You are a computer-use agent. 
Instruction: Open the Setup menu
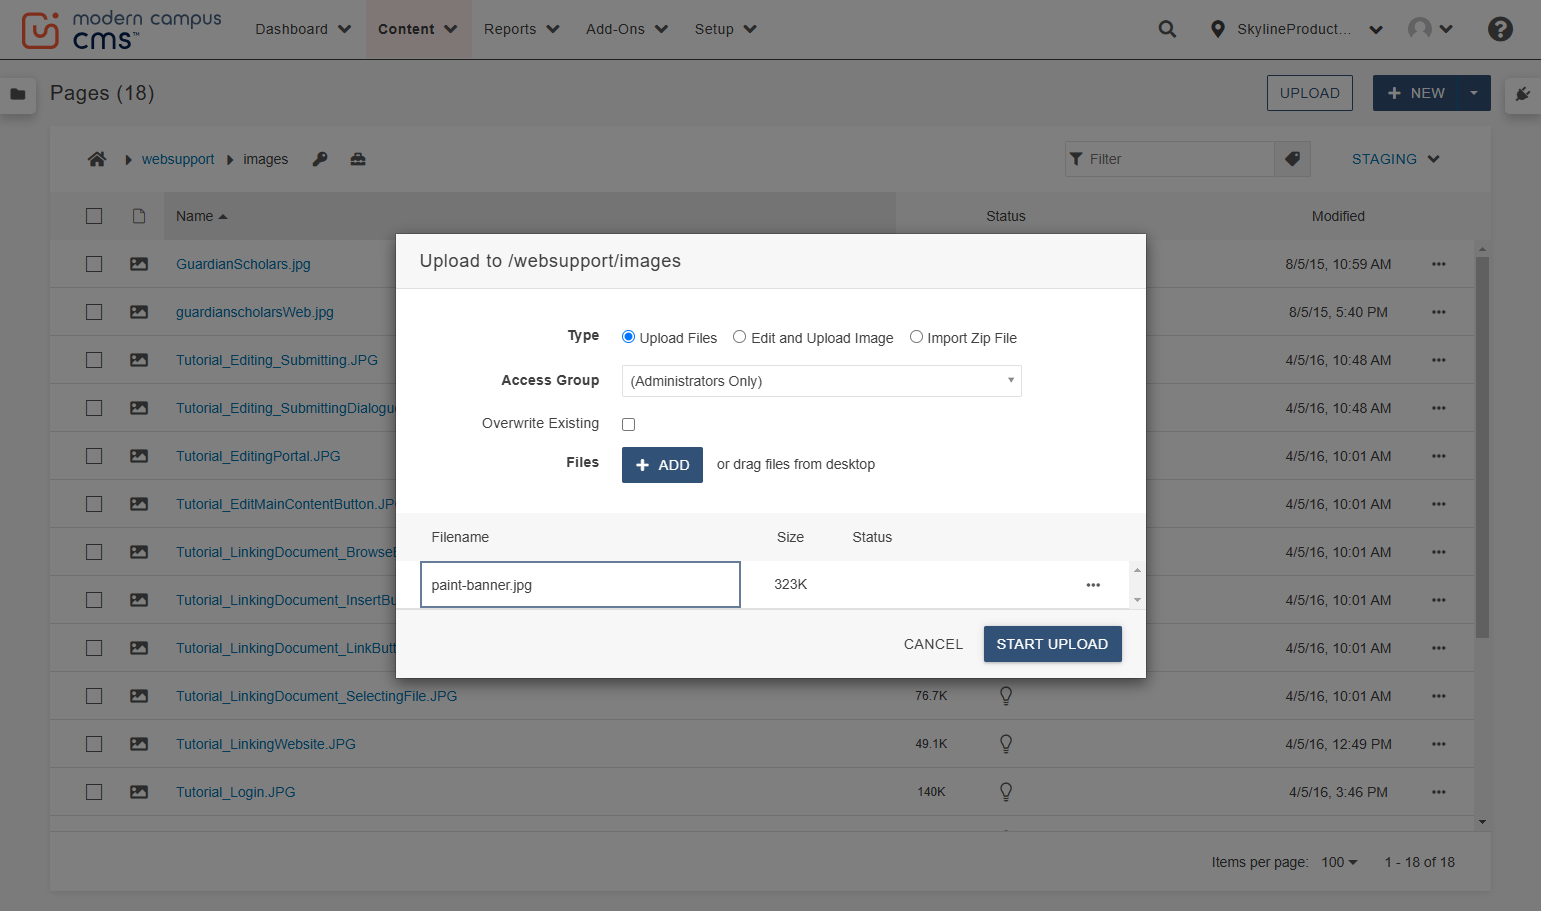point(726,29)
